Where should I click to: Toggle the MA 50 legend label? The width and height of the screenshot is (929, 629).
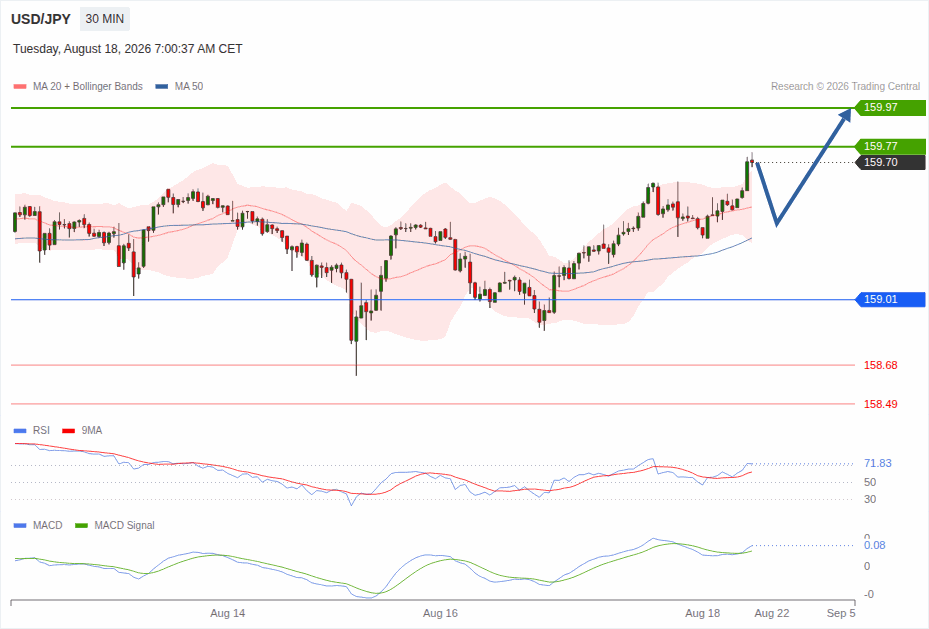pyautogui.click(x=189, y=86)
